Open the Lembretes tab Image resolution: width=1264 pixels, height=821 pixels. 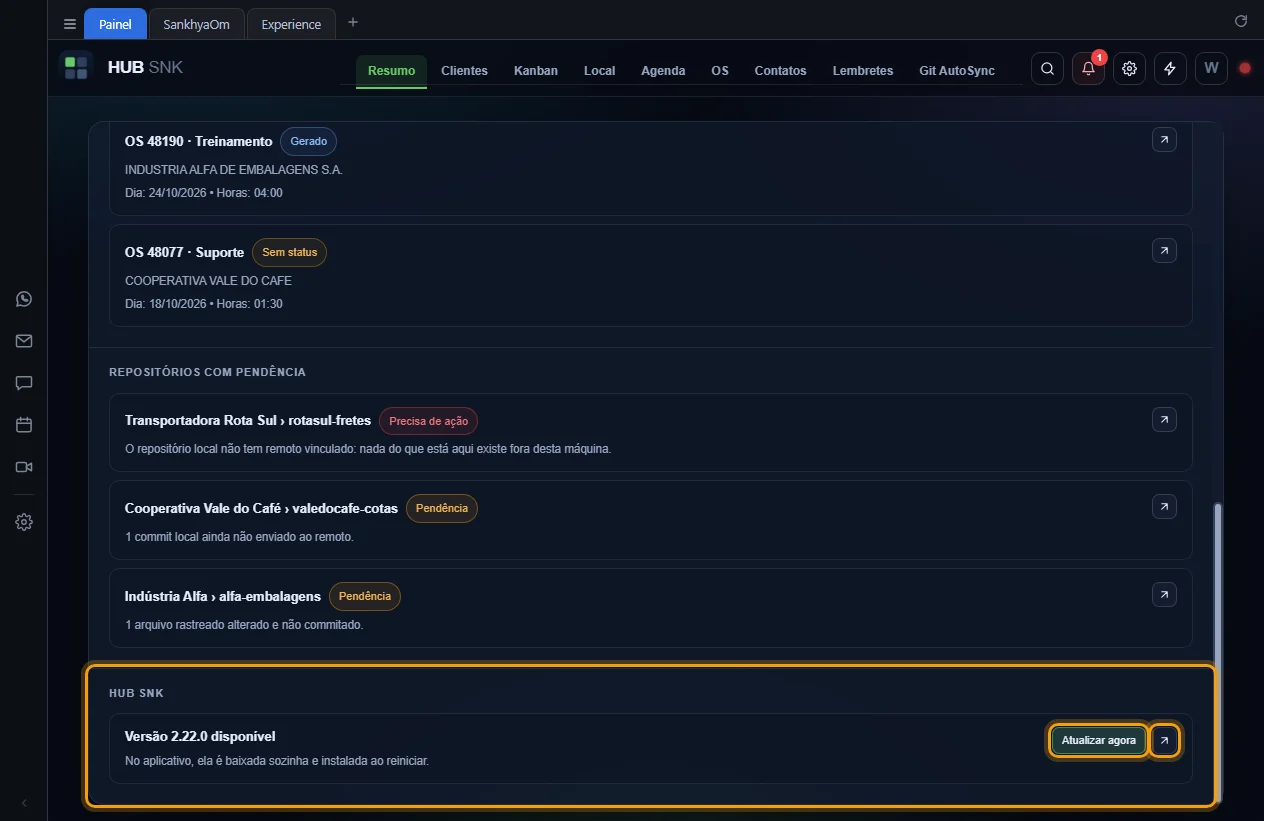863,71
